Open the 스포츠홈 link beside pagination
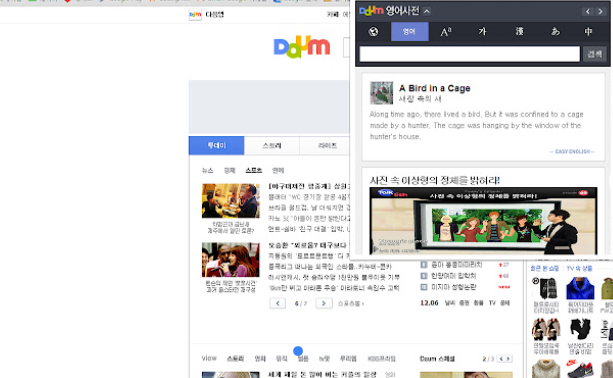This screenshot has height=378, width=613. point(351,303)
